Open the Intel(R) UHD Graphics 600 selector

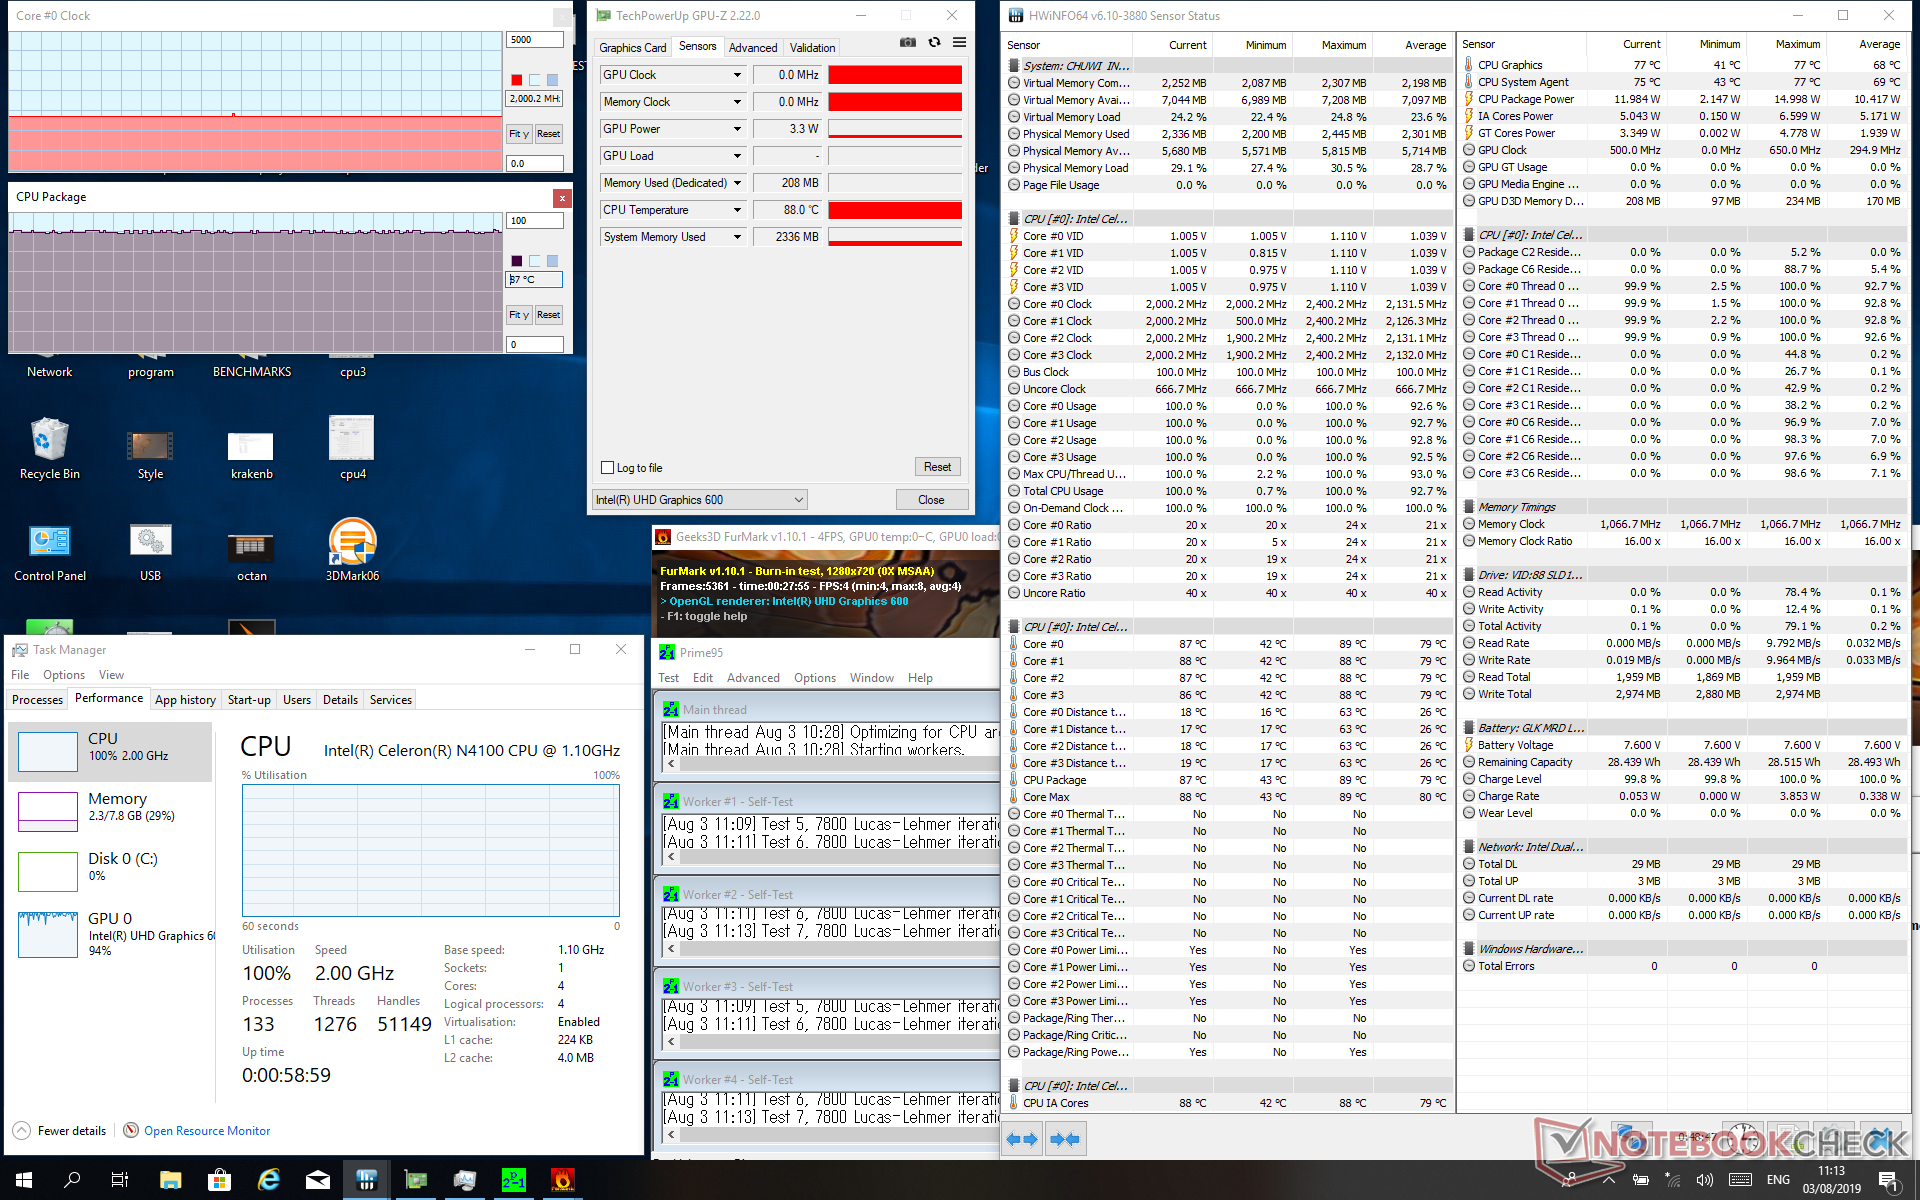(699, 500)
